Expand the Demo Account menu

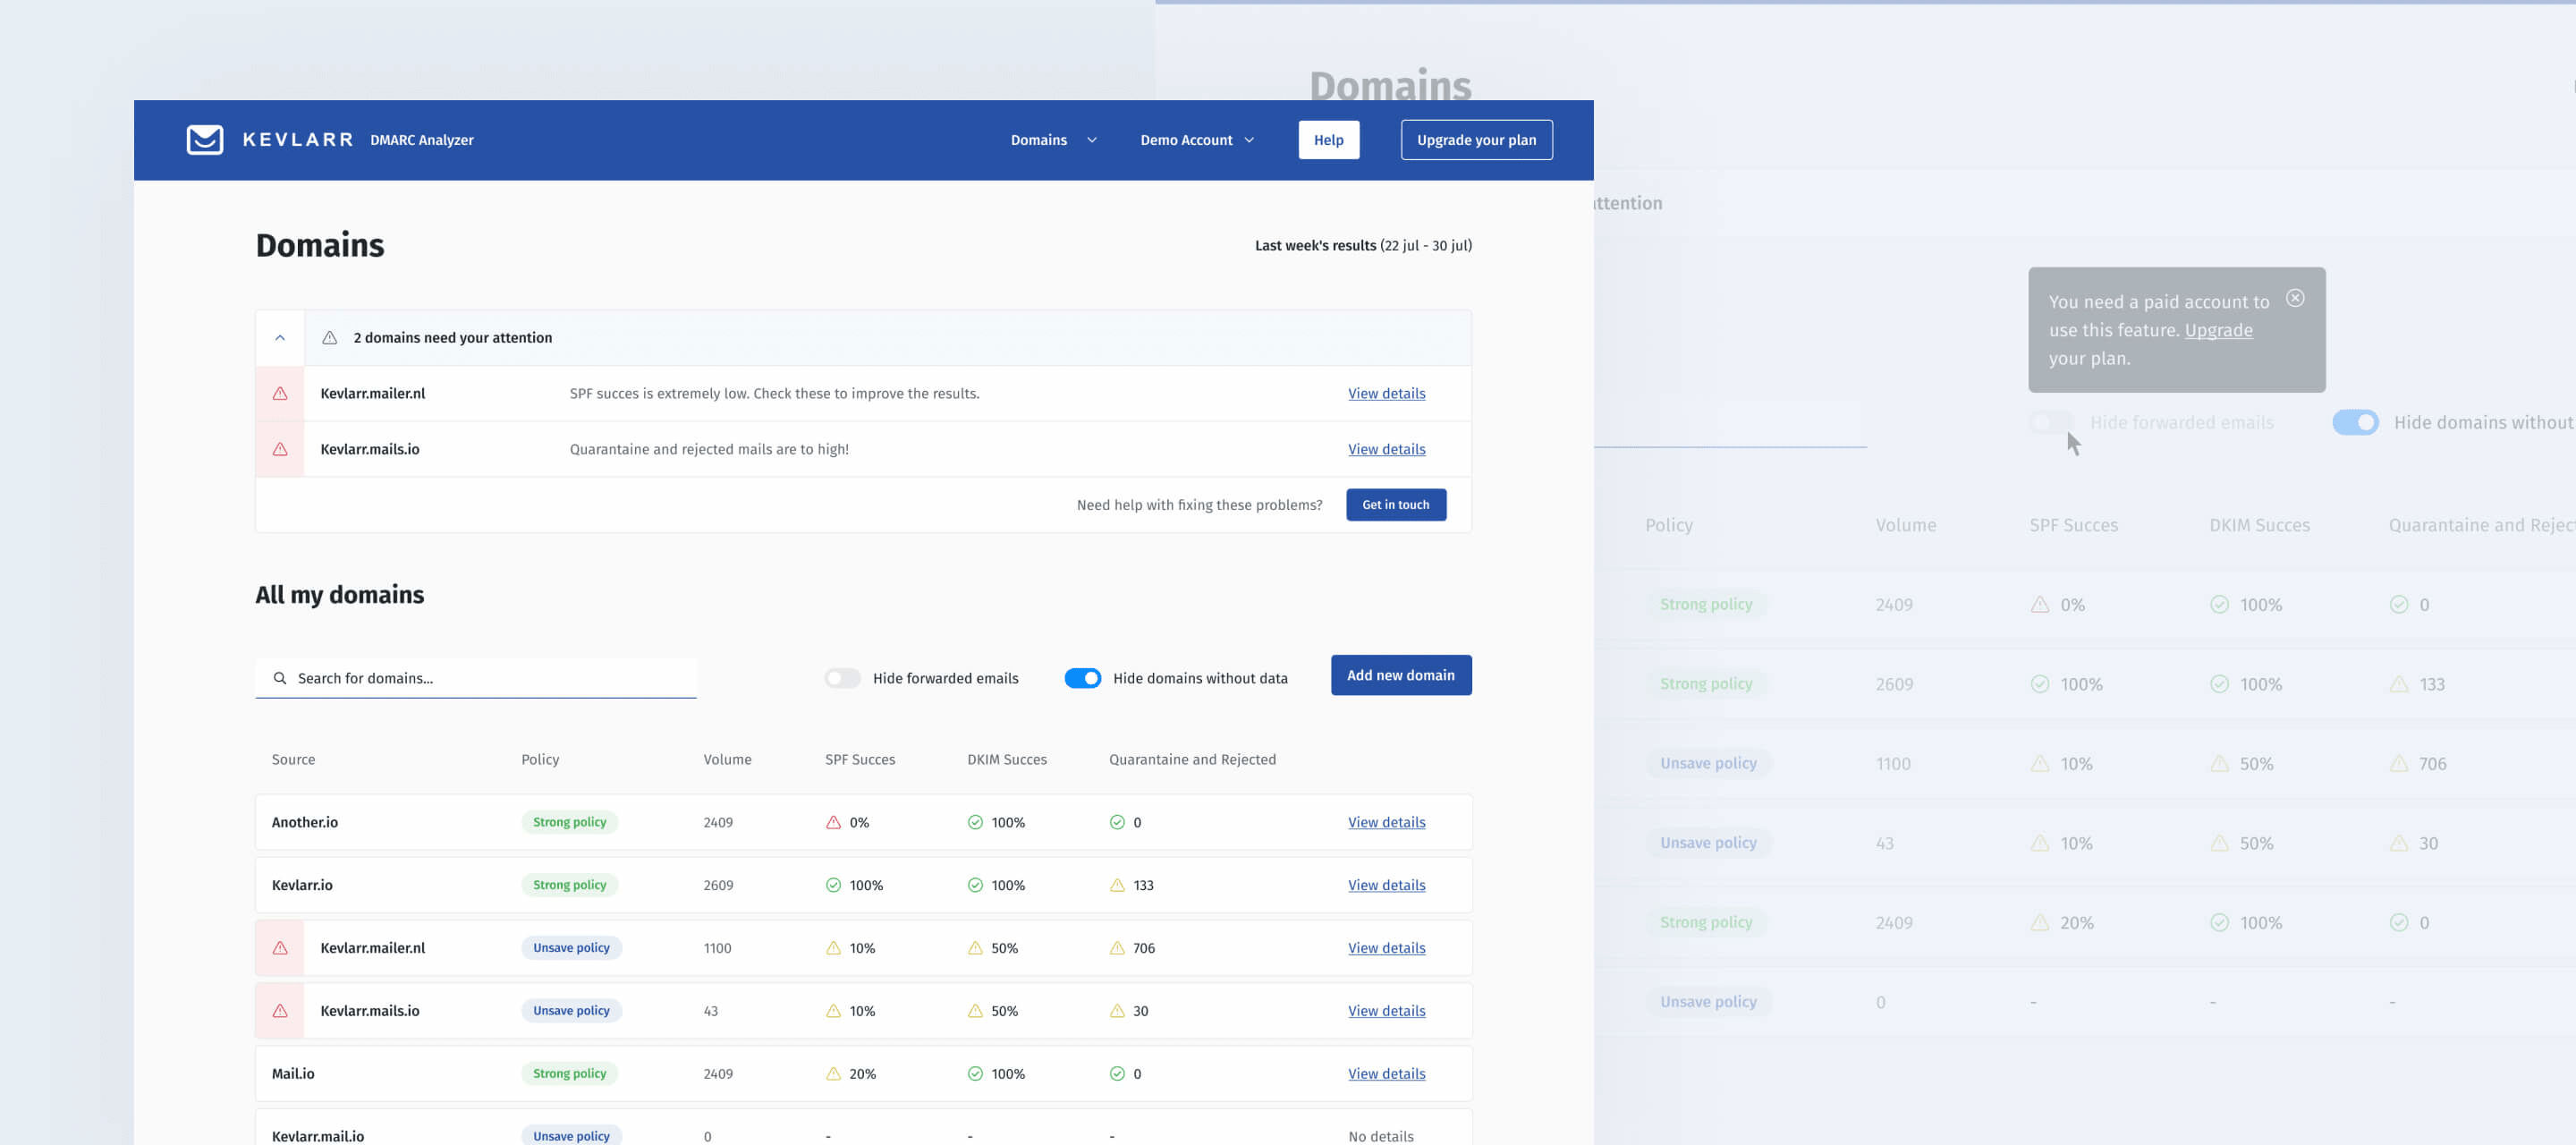pyautogui.click(x=1196, y=140)
